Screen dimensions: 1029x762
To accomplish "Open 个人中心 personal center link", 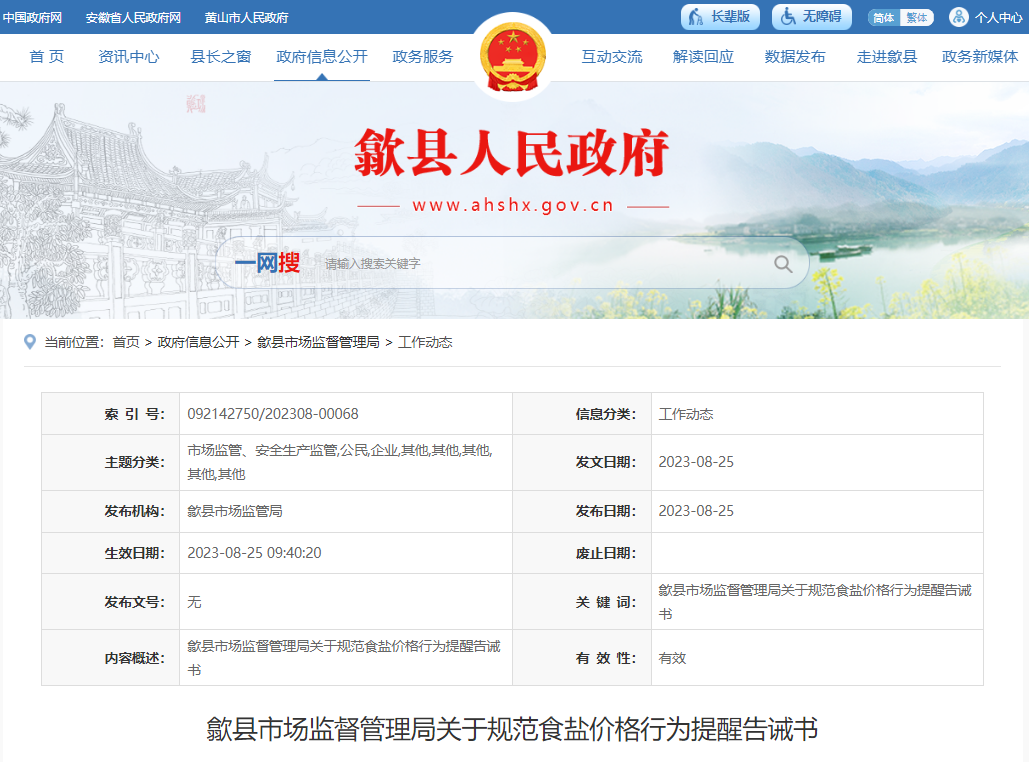I will pos(998,18).
